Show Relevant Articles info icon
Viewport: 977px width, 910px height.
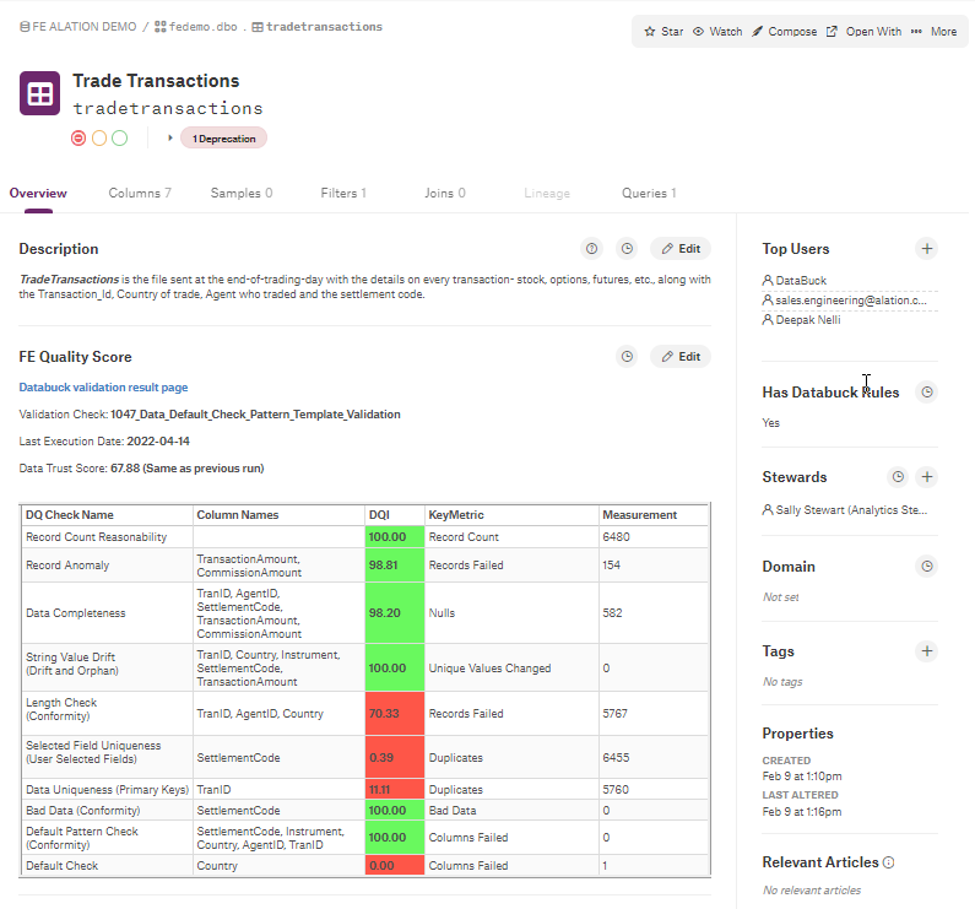tap(889, 863)
